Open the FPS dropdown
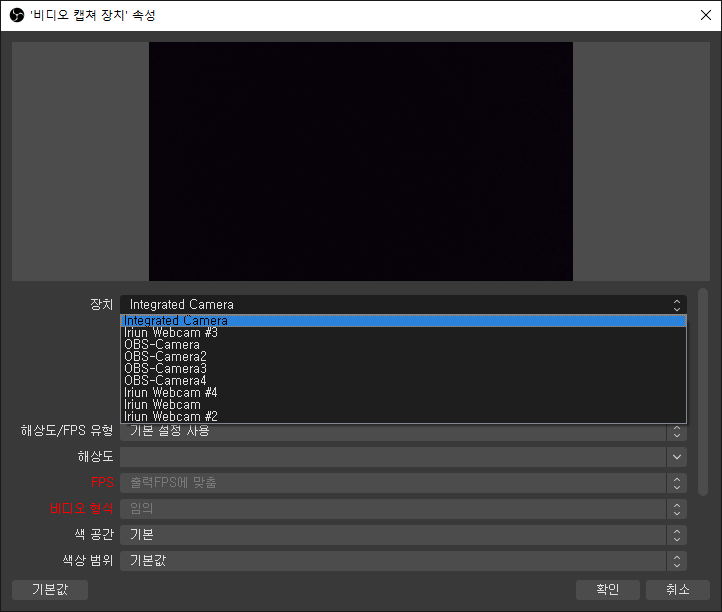The image size is (722, 612). 403,483
